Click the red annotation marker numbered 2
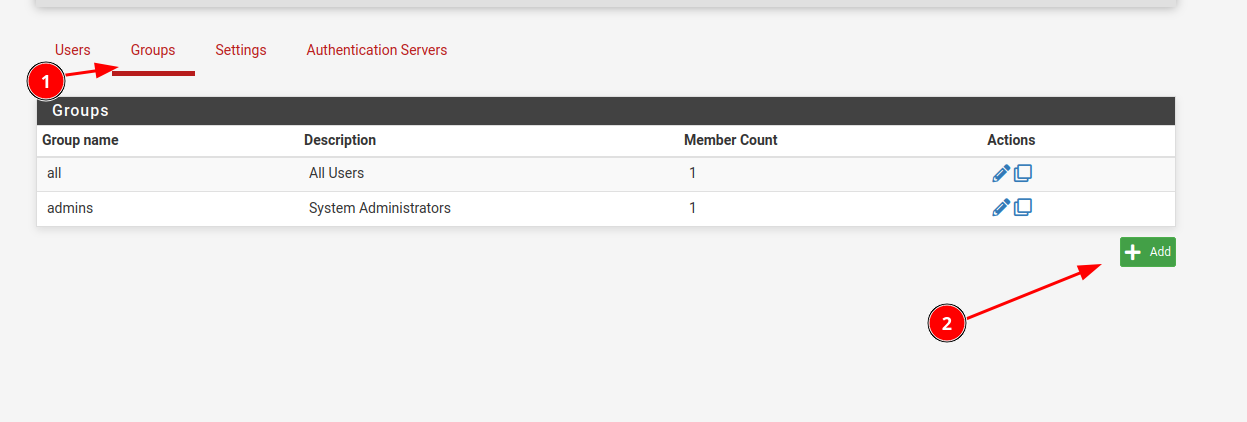This screenshot has width=1247, height=422. click(x=947, y=324)
